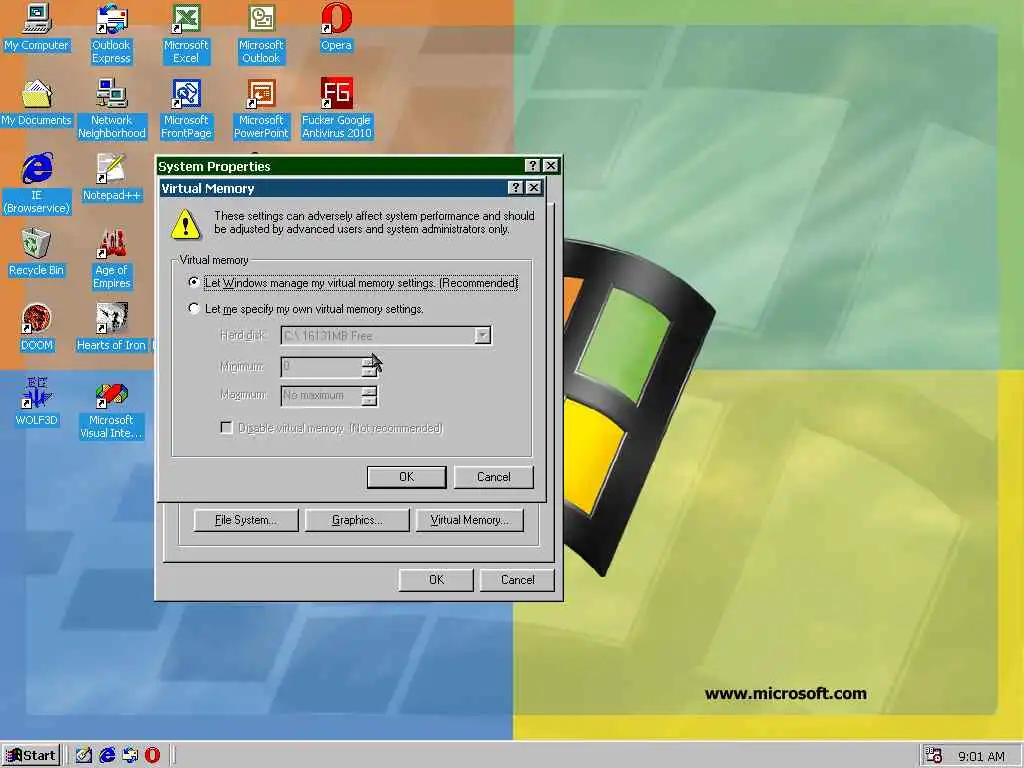The height and width of the screenshot is (768, 1024).
Task: Confirm Virtual Memory dialog with OK
Action: pos(406,477)
